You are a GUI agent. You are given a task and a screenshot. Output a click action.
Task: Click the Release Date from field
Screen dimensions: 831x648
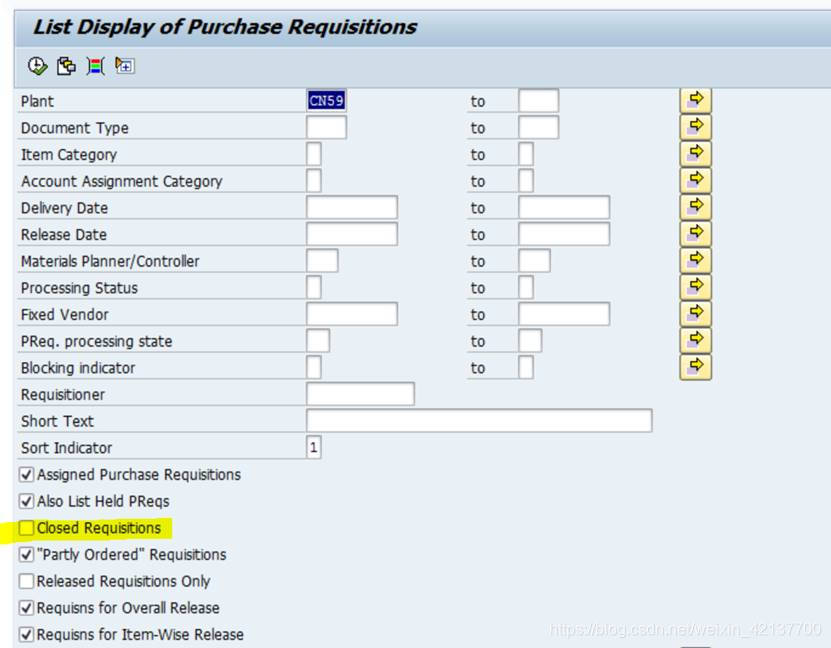(352, 234)
